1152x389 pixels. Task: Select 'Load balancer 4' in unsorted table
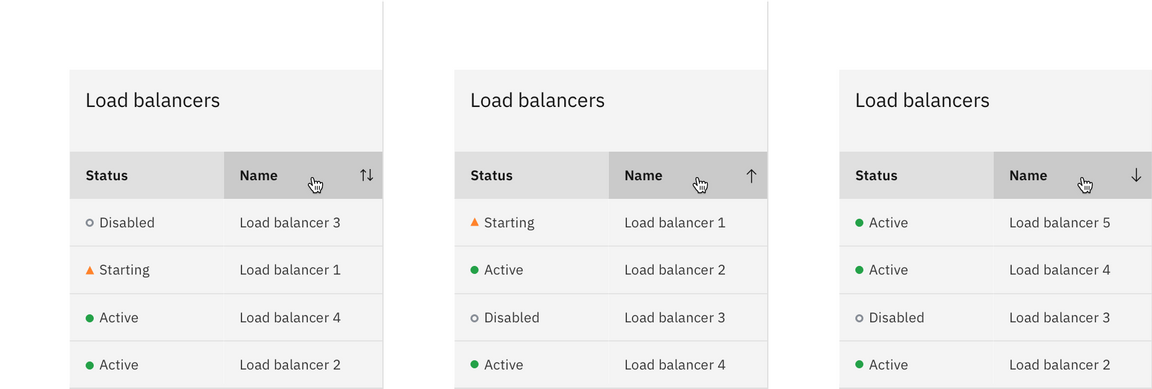[x=290, y=318]
